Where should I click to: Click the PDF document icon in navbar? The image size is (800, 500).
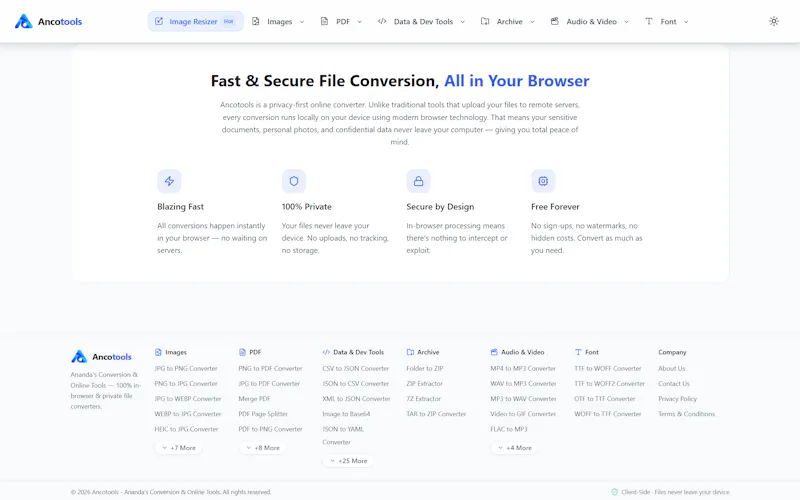tap(324, 21)
